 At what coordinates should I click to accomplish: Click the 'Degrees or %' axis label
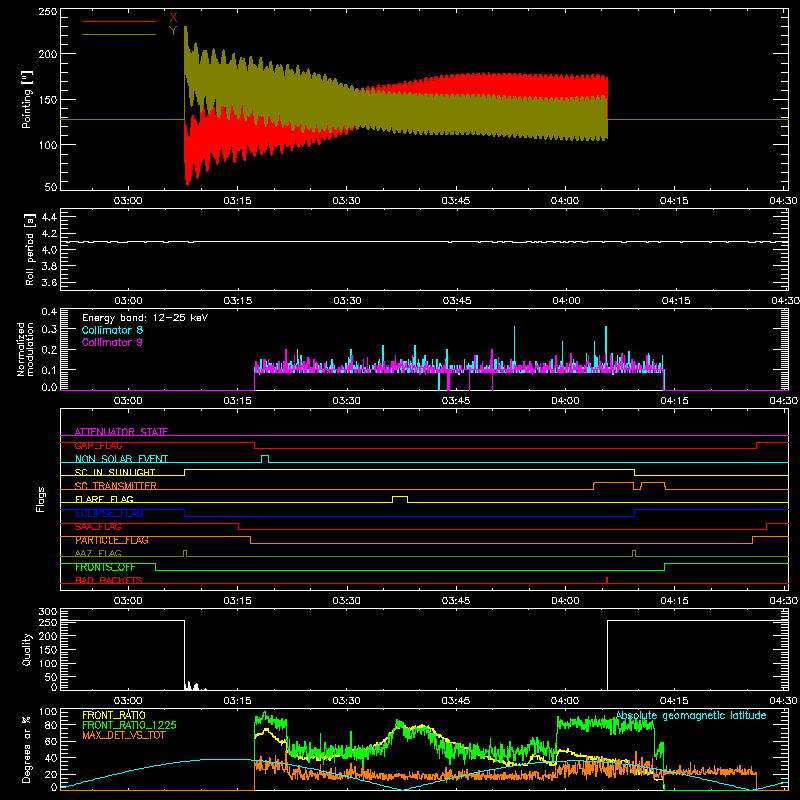tap(27, 749)
